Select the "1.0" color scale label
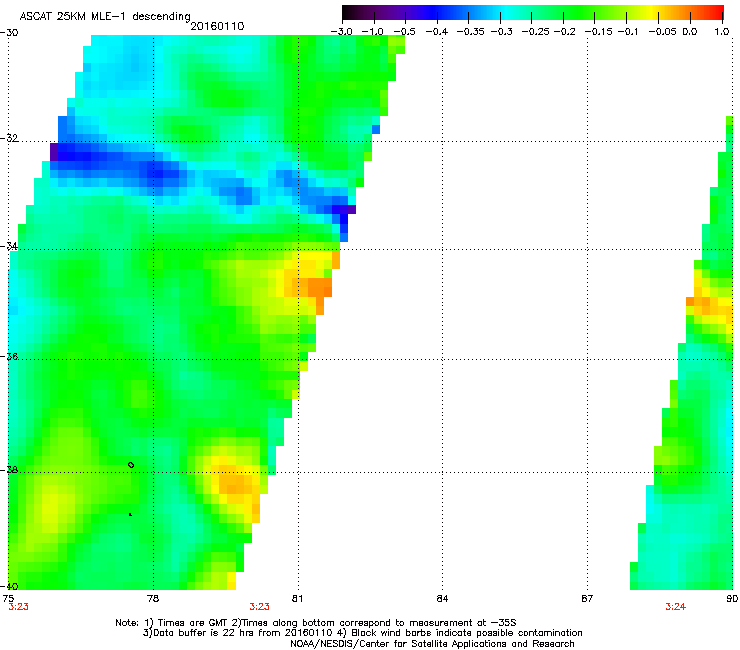This screenshot has height=650, width=740. tap(722, 32)
